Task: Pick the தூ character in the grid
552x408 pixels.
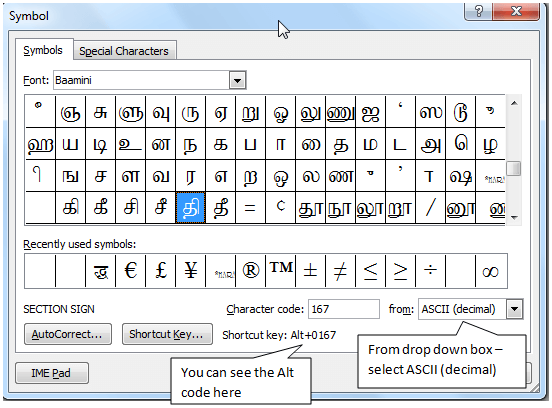Action: pos(310,208)
